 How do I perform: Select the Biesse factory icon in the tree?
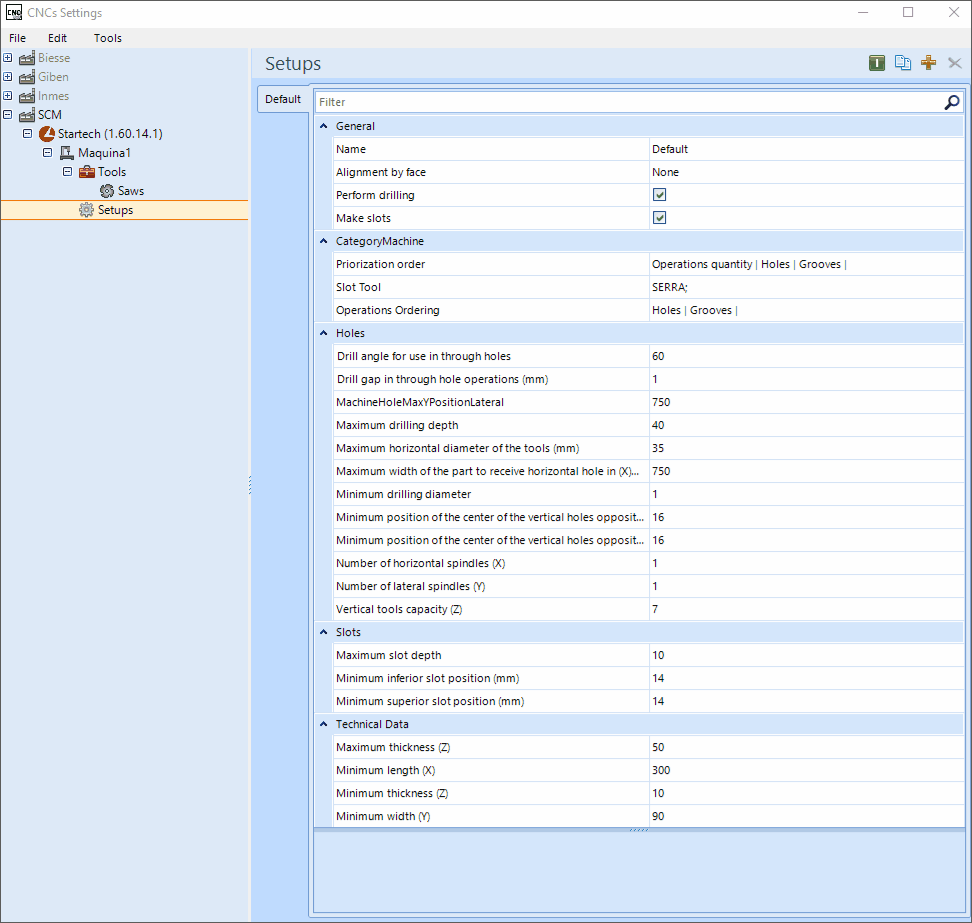click(27, 58)
